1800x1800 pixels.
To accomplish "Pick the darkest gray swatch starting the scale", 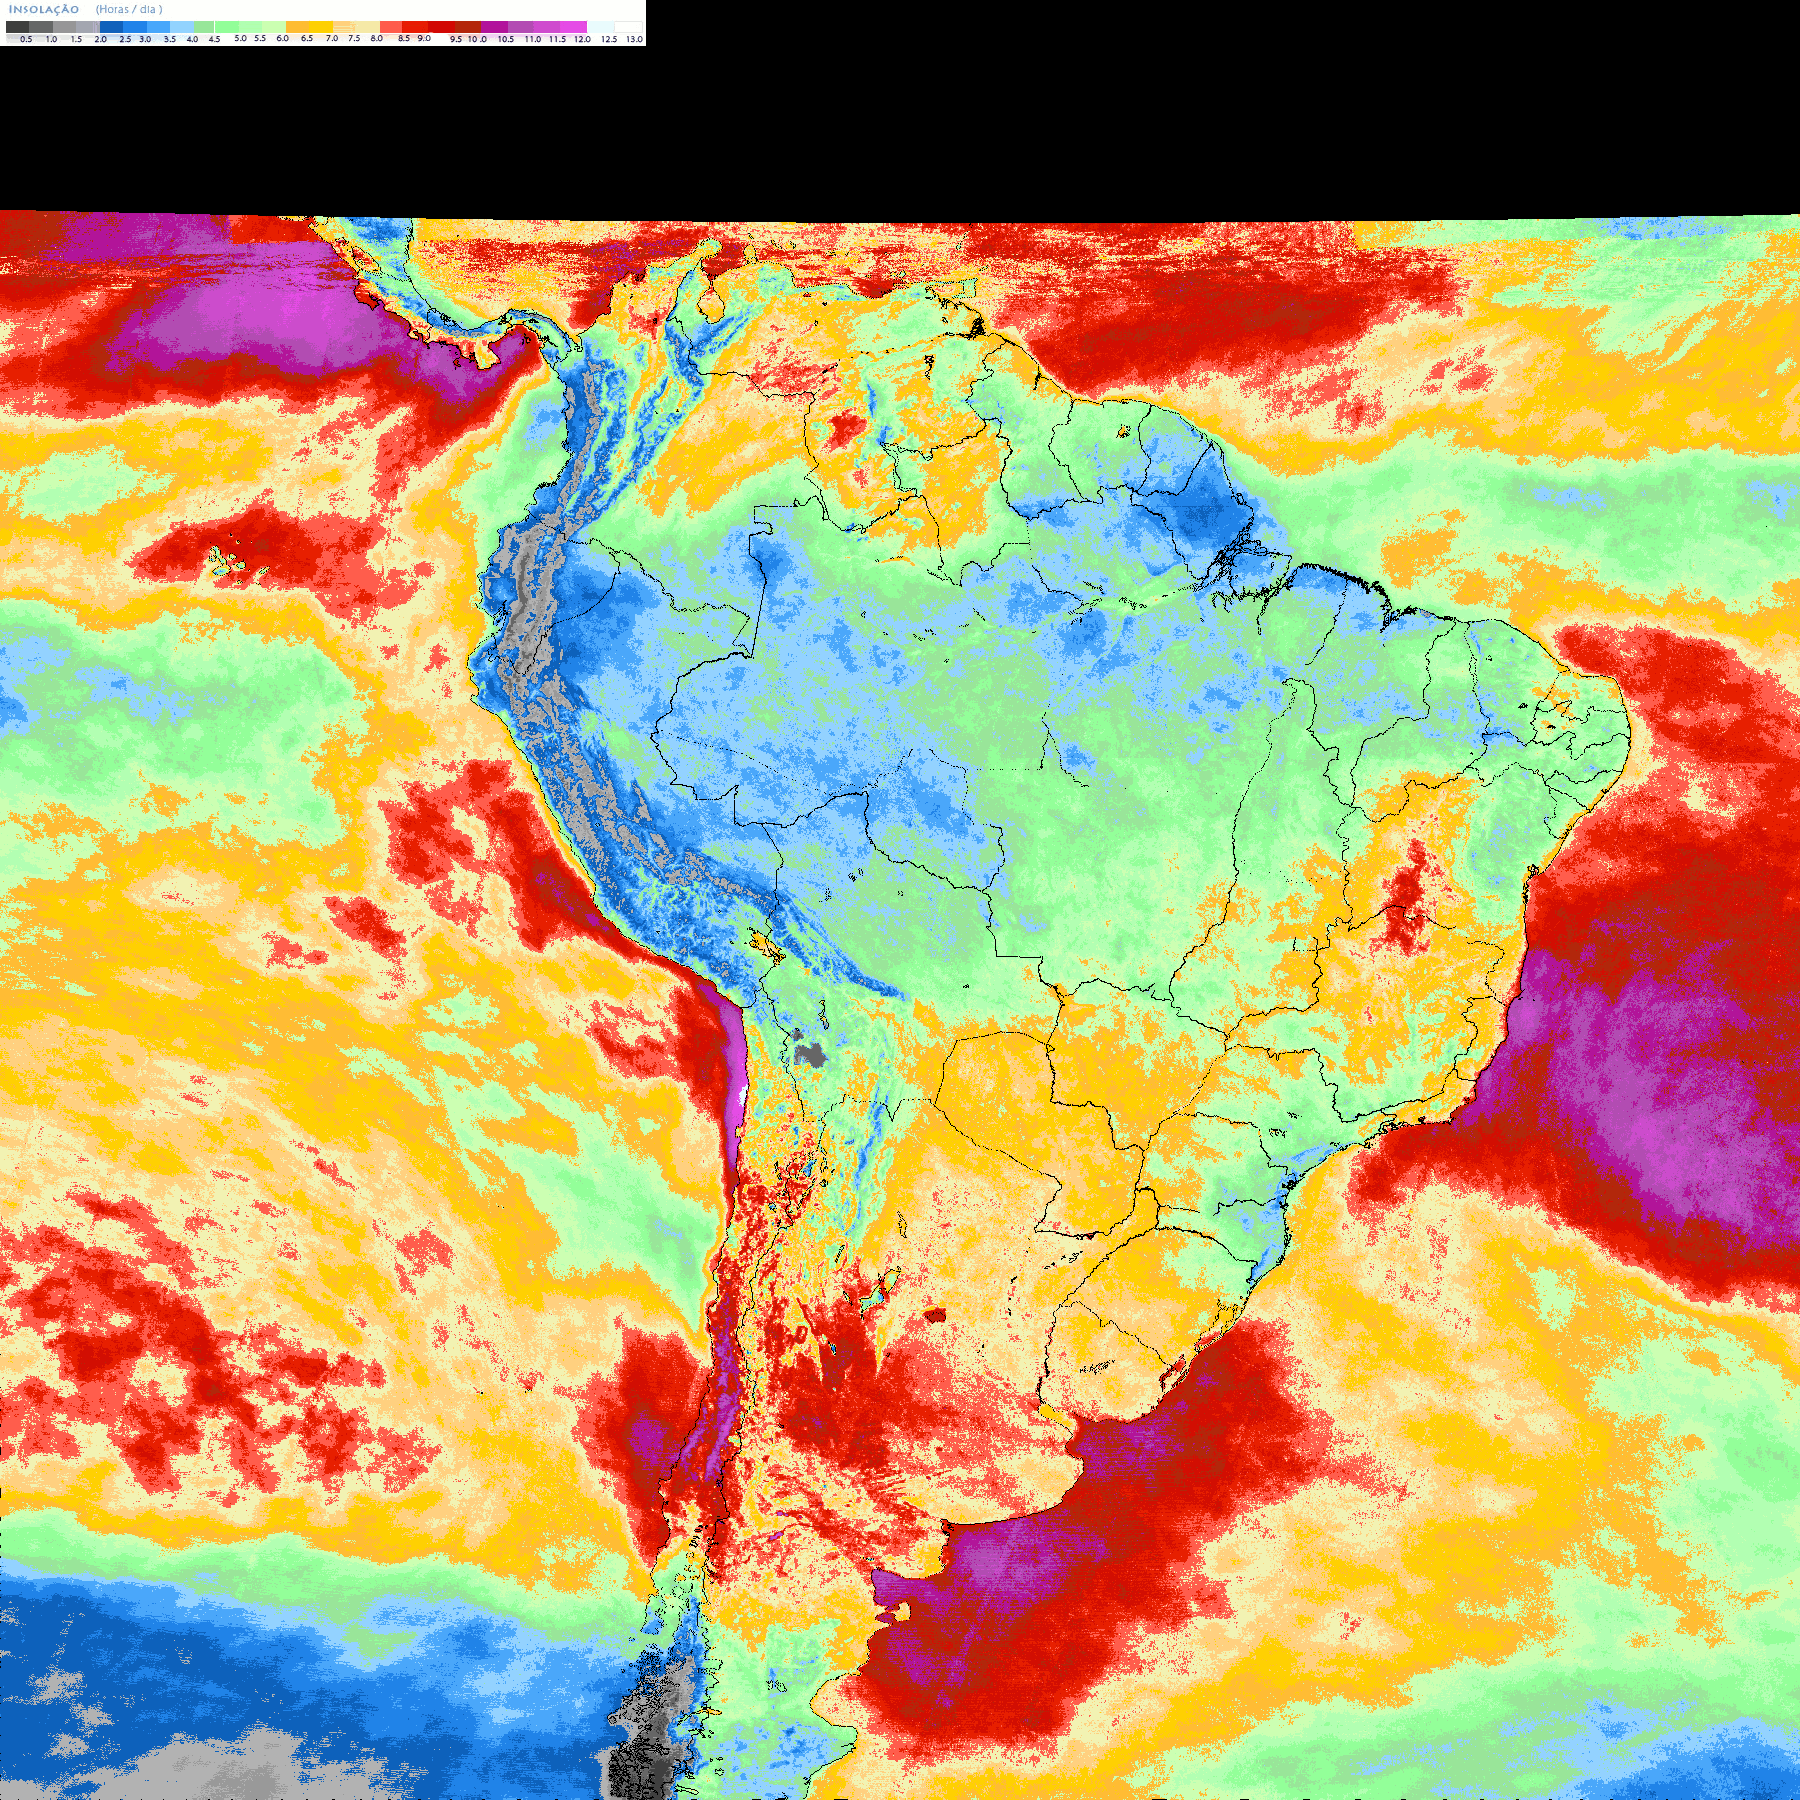I will 17,27.
